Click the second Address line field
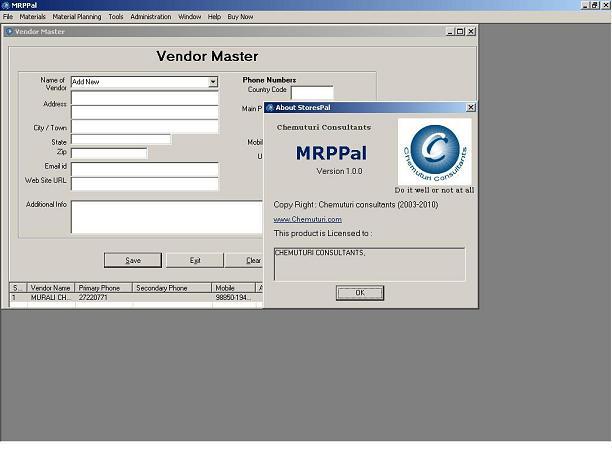Viewport: 612px width, 459px height. [x=144, y=112]
